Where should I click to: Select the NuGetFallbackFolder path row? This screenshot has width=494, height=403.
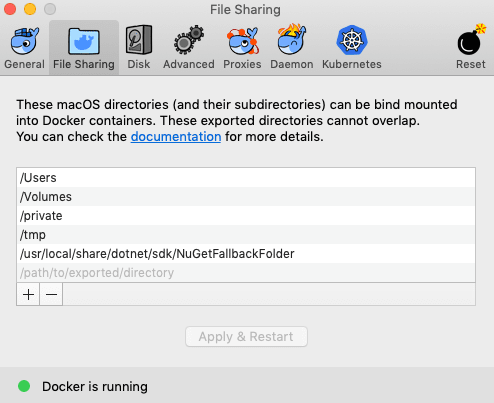click(x=246, y=254)
